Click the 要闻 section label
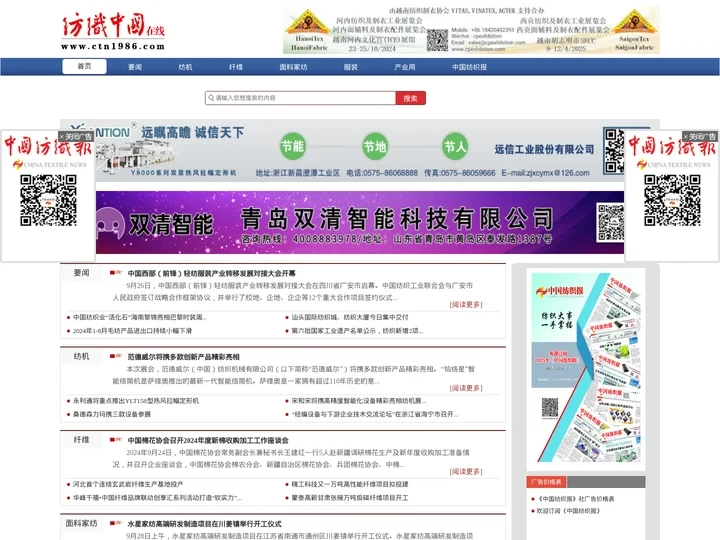This screenshot has height=540, width=720. 82,273
